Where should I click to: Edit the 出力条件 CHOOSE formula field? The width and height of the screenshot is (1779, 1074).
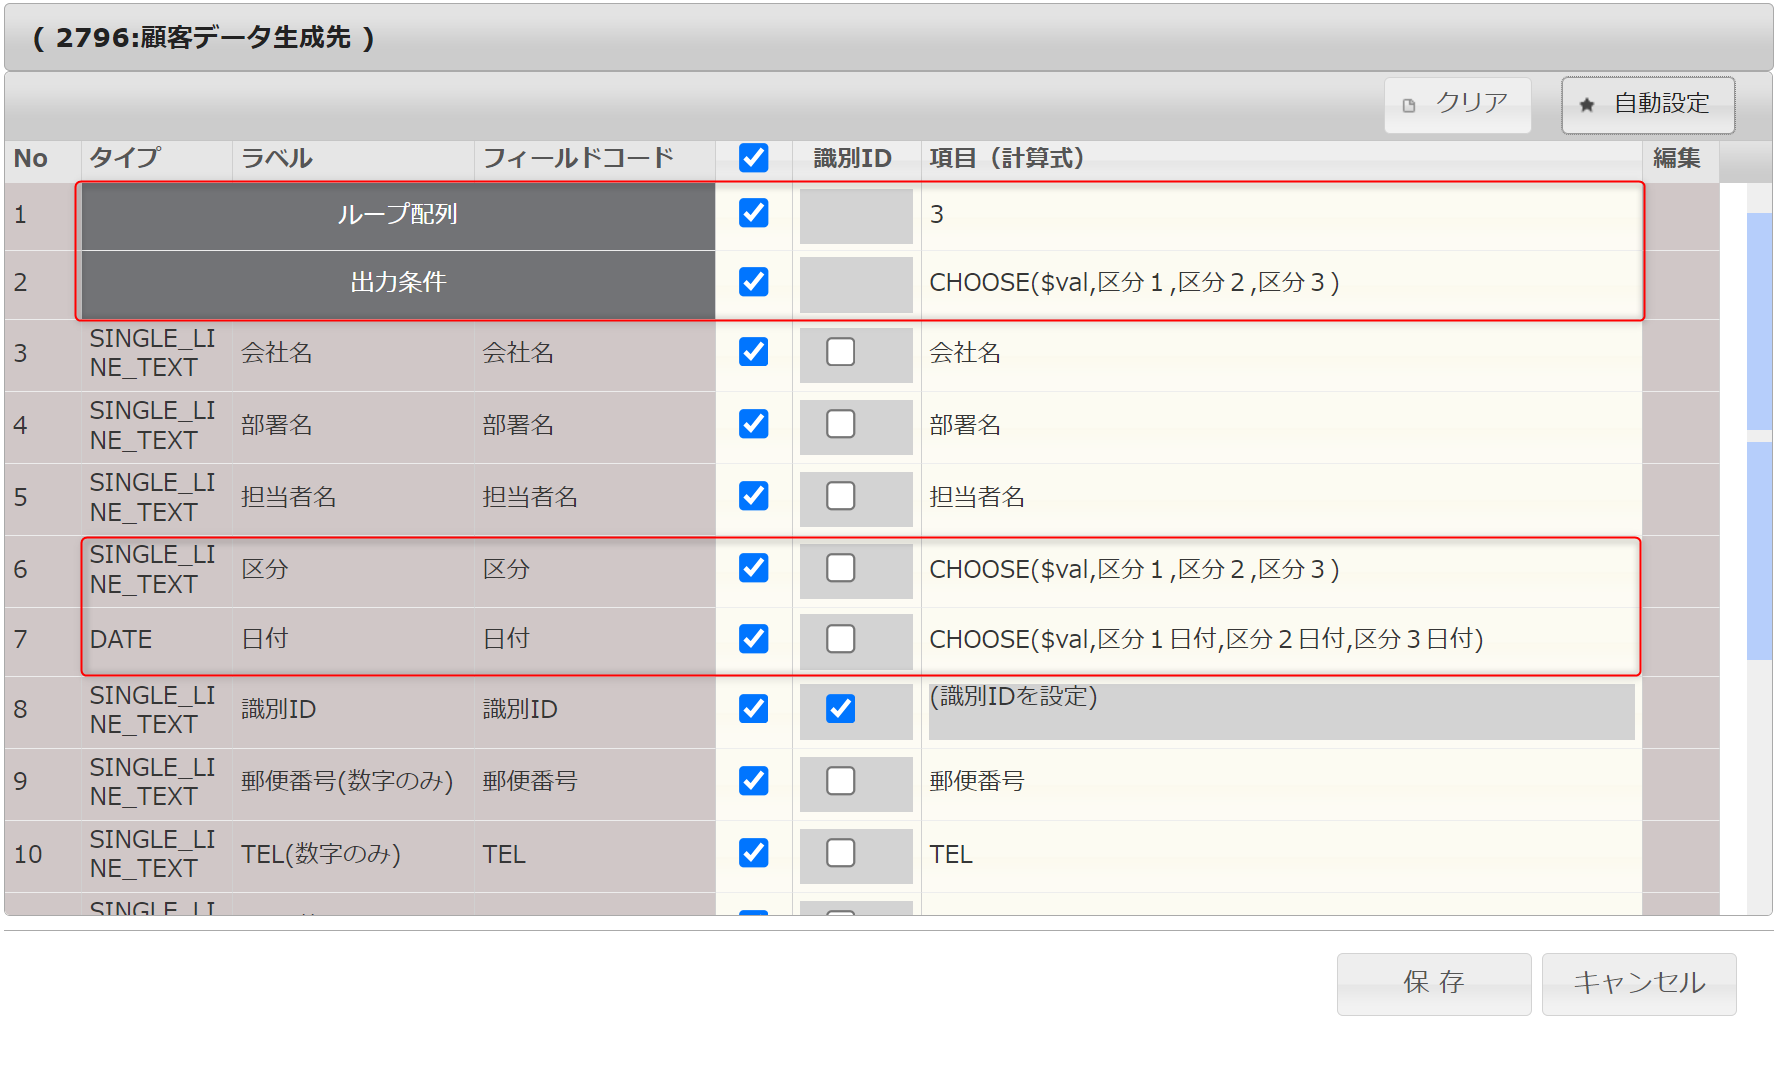tap(1281, 283)
